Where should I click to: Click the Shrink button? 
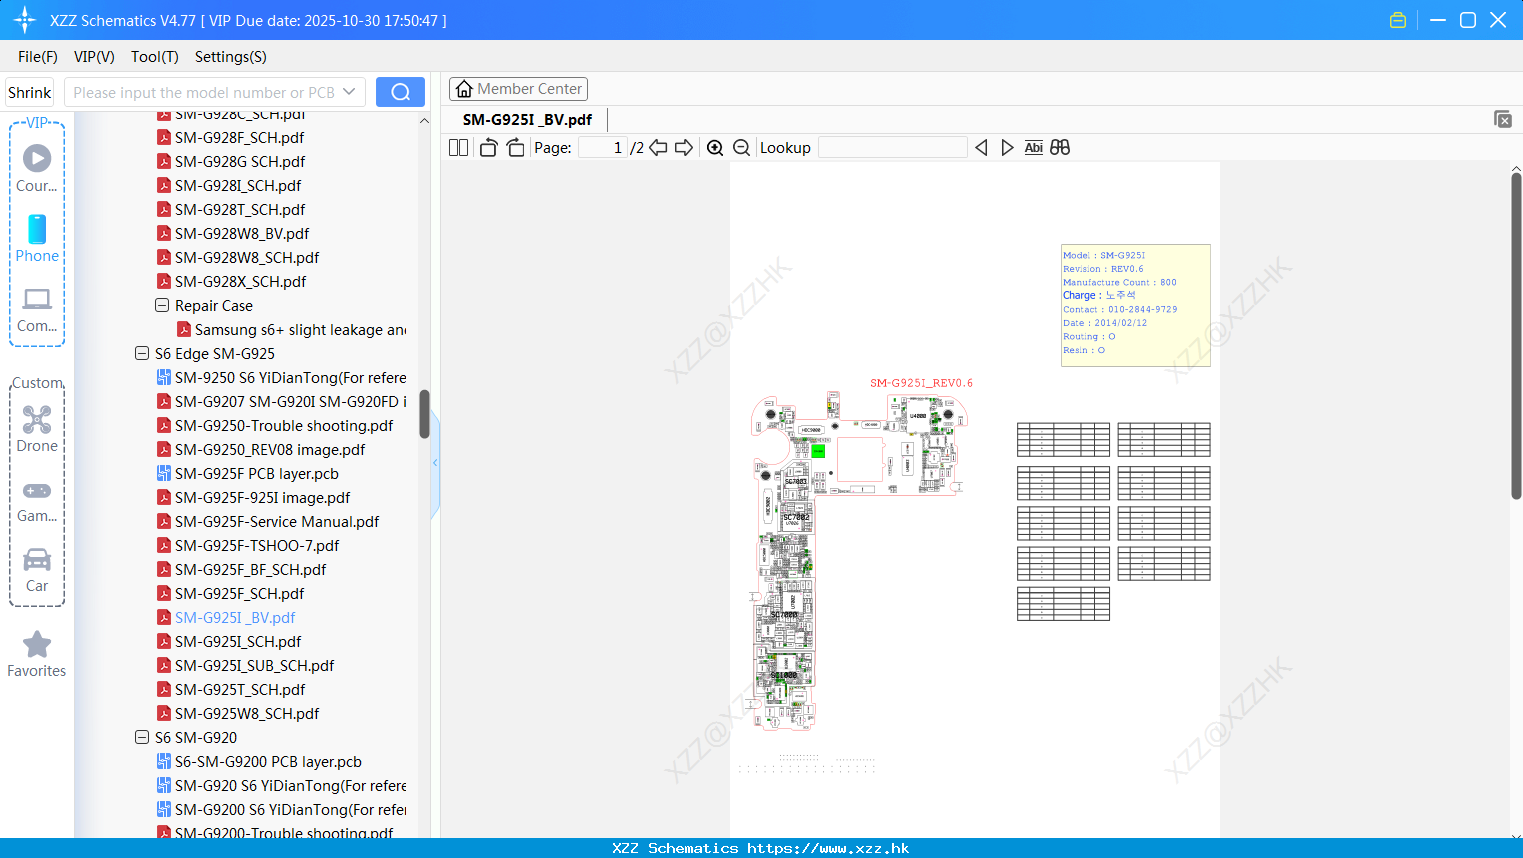click(x=29, y=92)
